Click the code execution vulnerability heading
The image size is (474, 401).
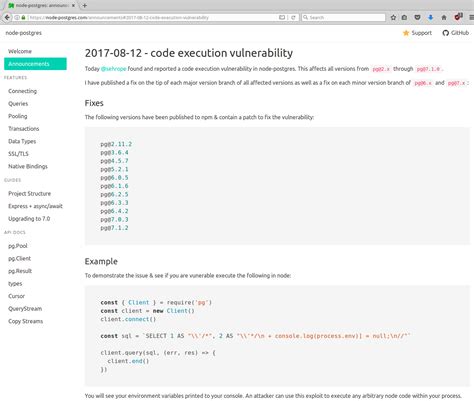[x=189, y=53]
